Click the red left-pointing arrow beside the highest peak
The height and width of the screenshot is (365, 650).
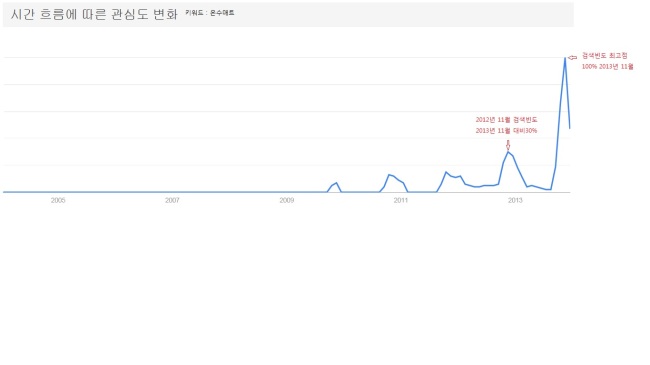572,58
